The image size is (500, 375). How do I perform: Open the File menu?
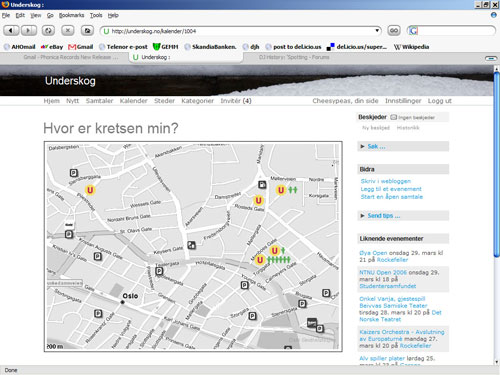[6, 15]
